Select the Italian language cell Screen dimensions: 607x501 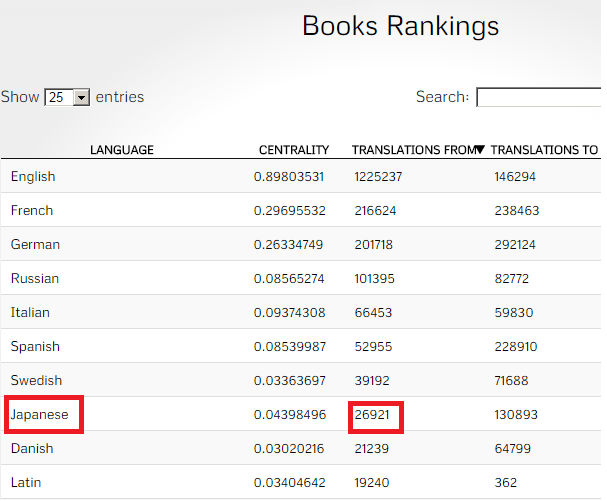[30, 313]
